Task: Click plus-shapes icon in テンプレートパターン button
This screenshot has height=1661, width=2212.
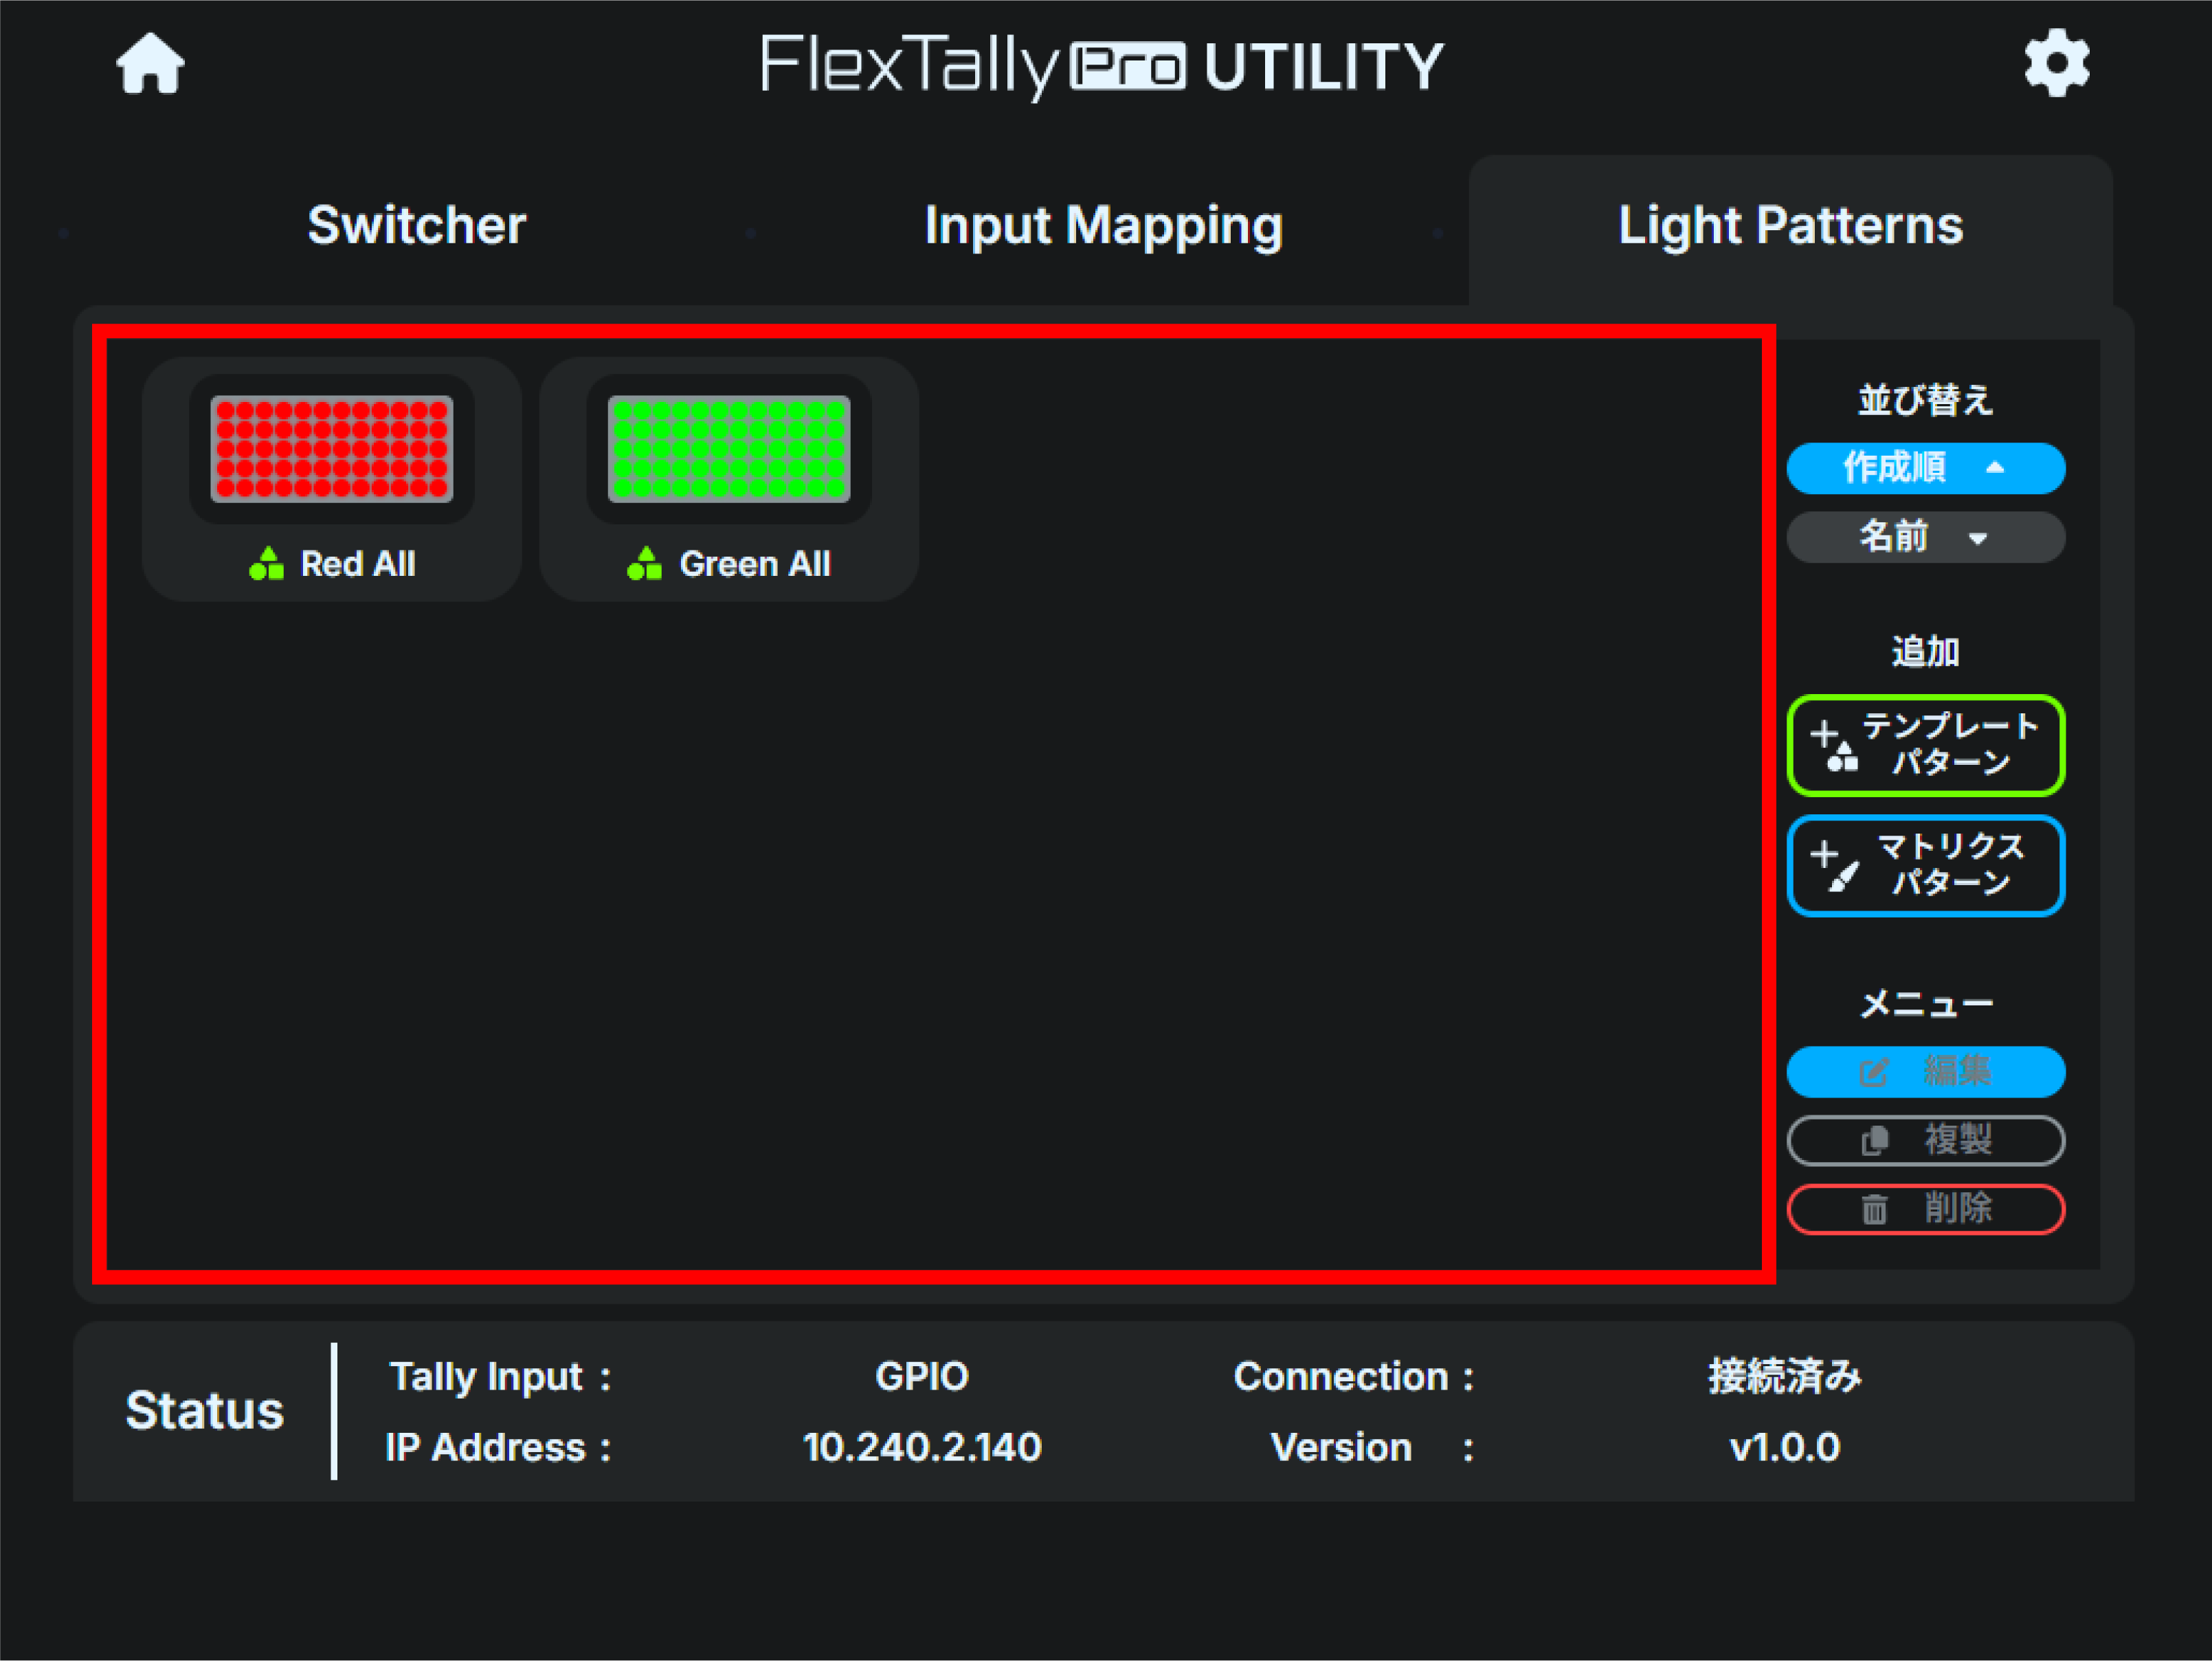Action: (x=1834, y=747)
